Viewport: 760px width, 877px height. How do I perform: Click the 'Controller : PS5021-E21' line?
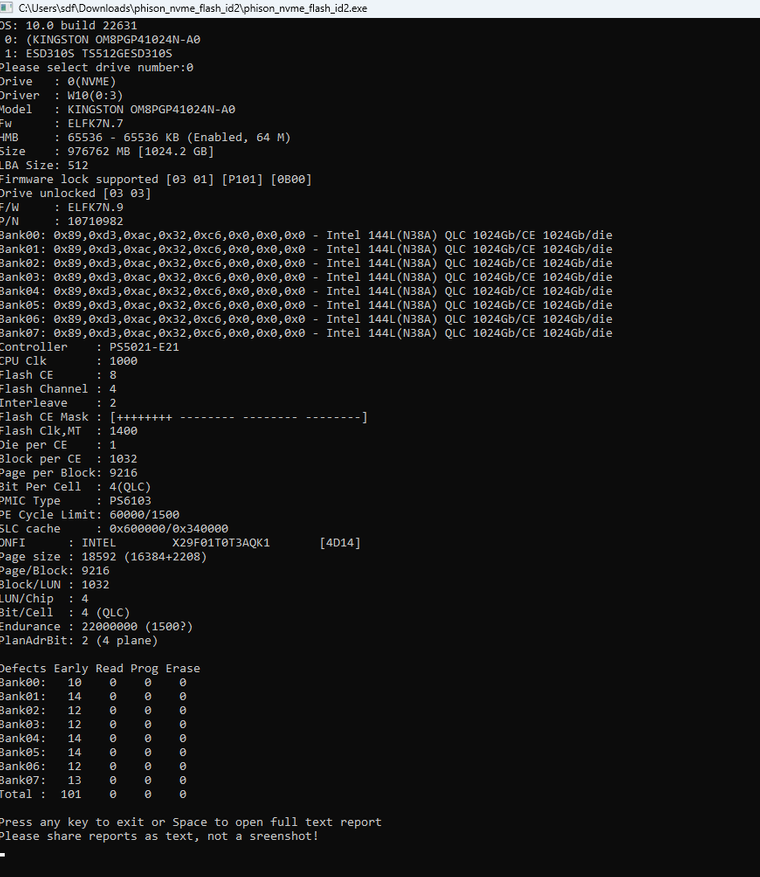coord(89,347)
